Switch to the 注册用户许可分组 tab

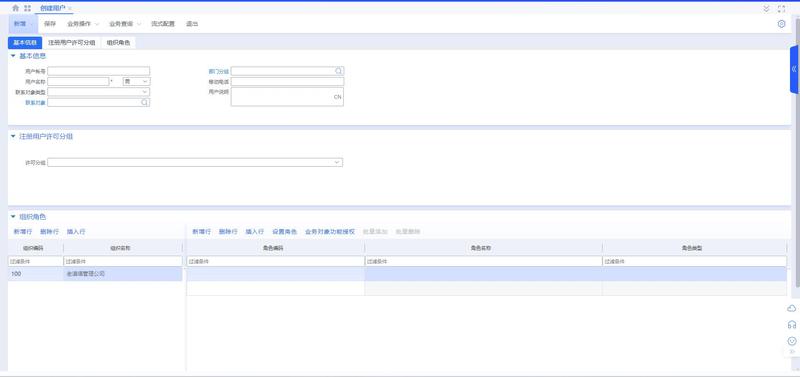pos(71,43)
